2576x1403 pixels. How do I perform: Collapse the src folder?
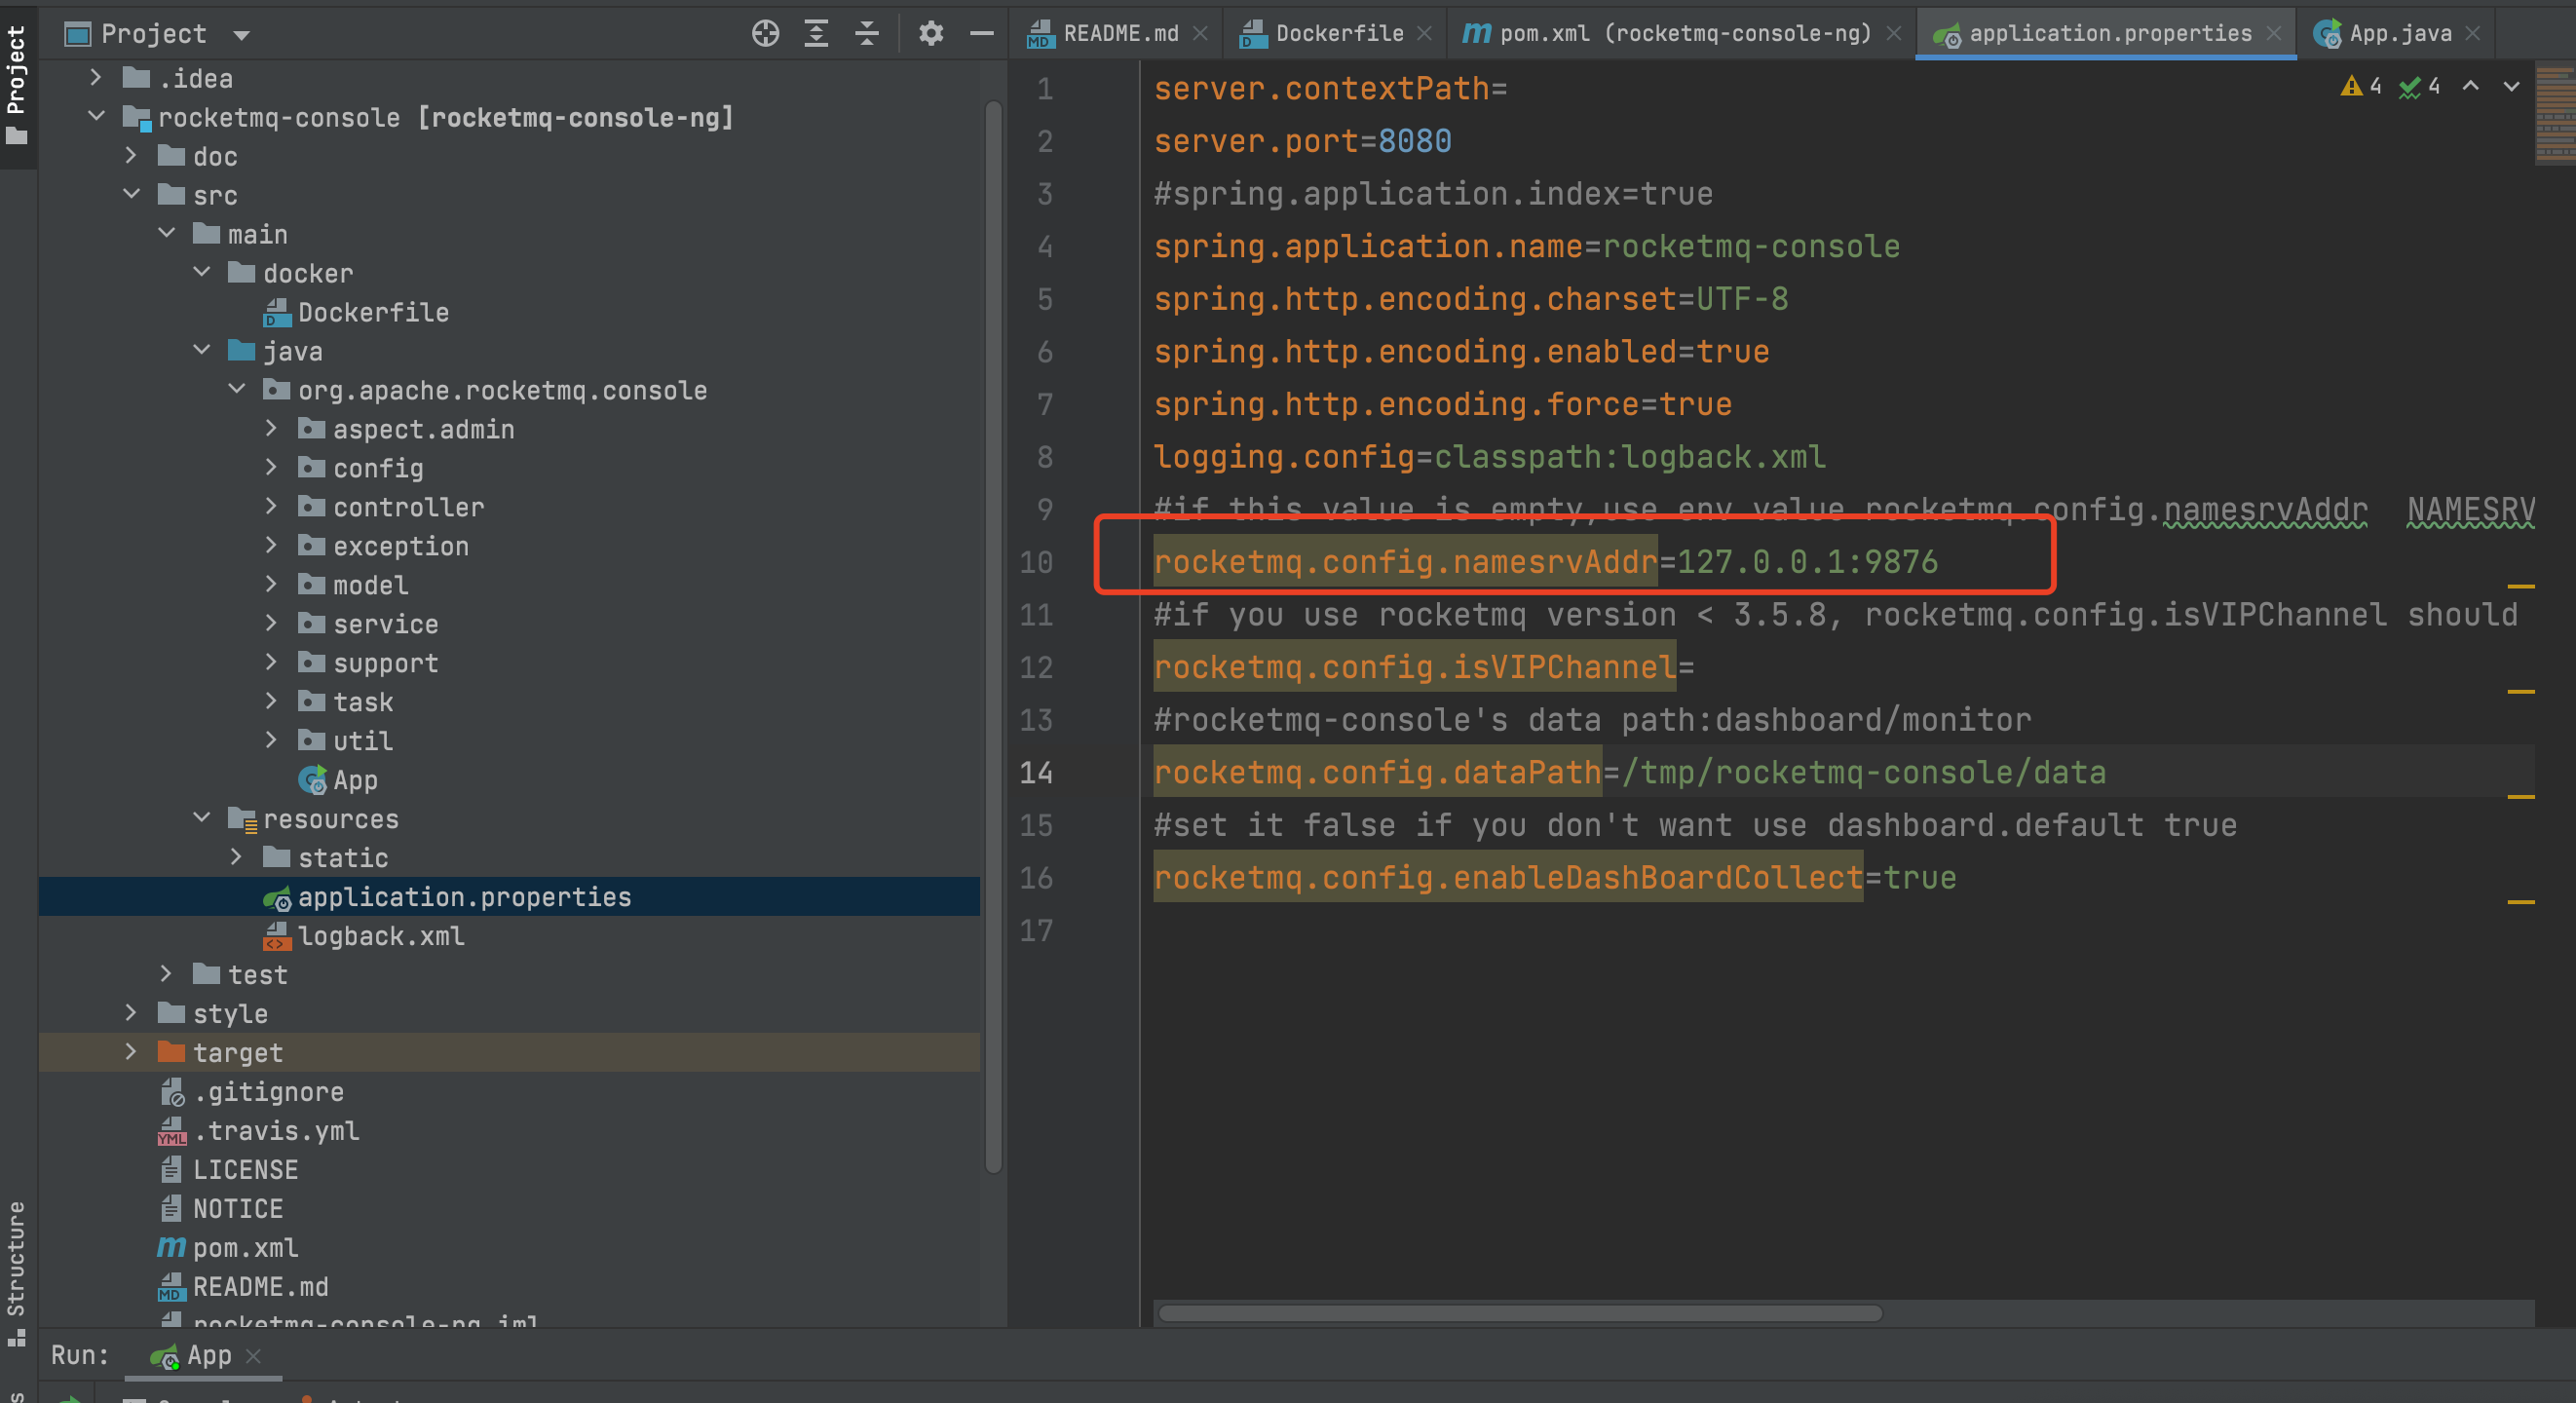click(130, 194)
